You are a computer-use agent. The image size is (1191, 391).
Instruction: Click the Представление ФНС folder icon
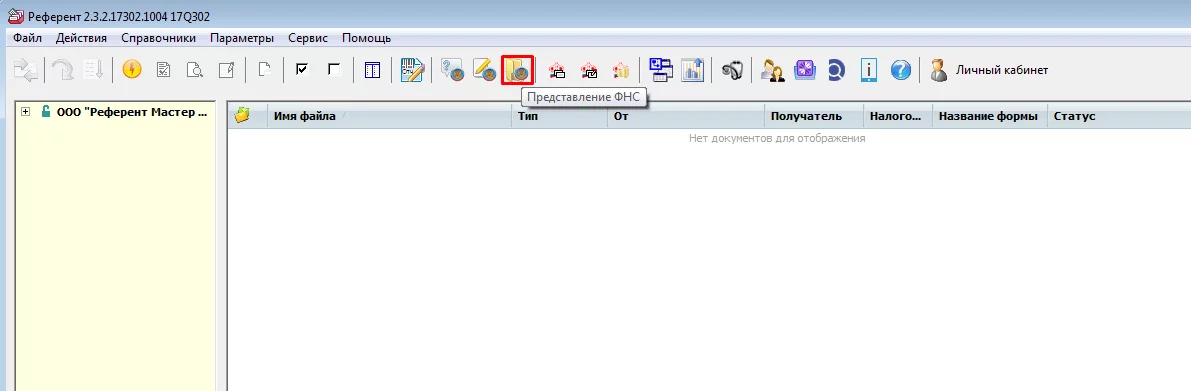point(517,70)
